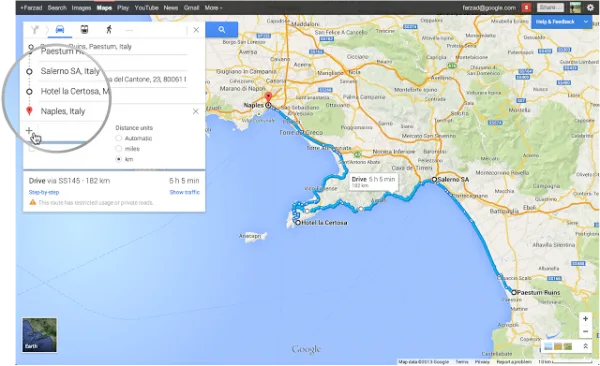Open the red notifications badge

point(526,7)
